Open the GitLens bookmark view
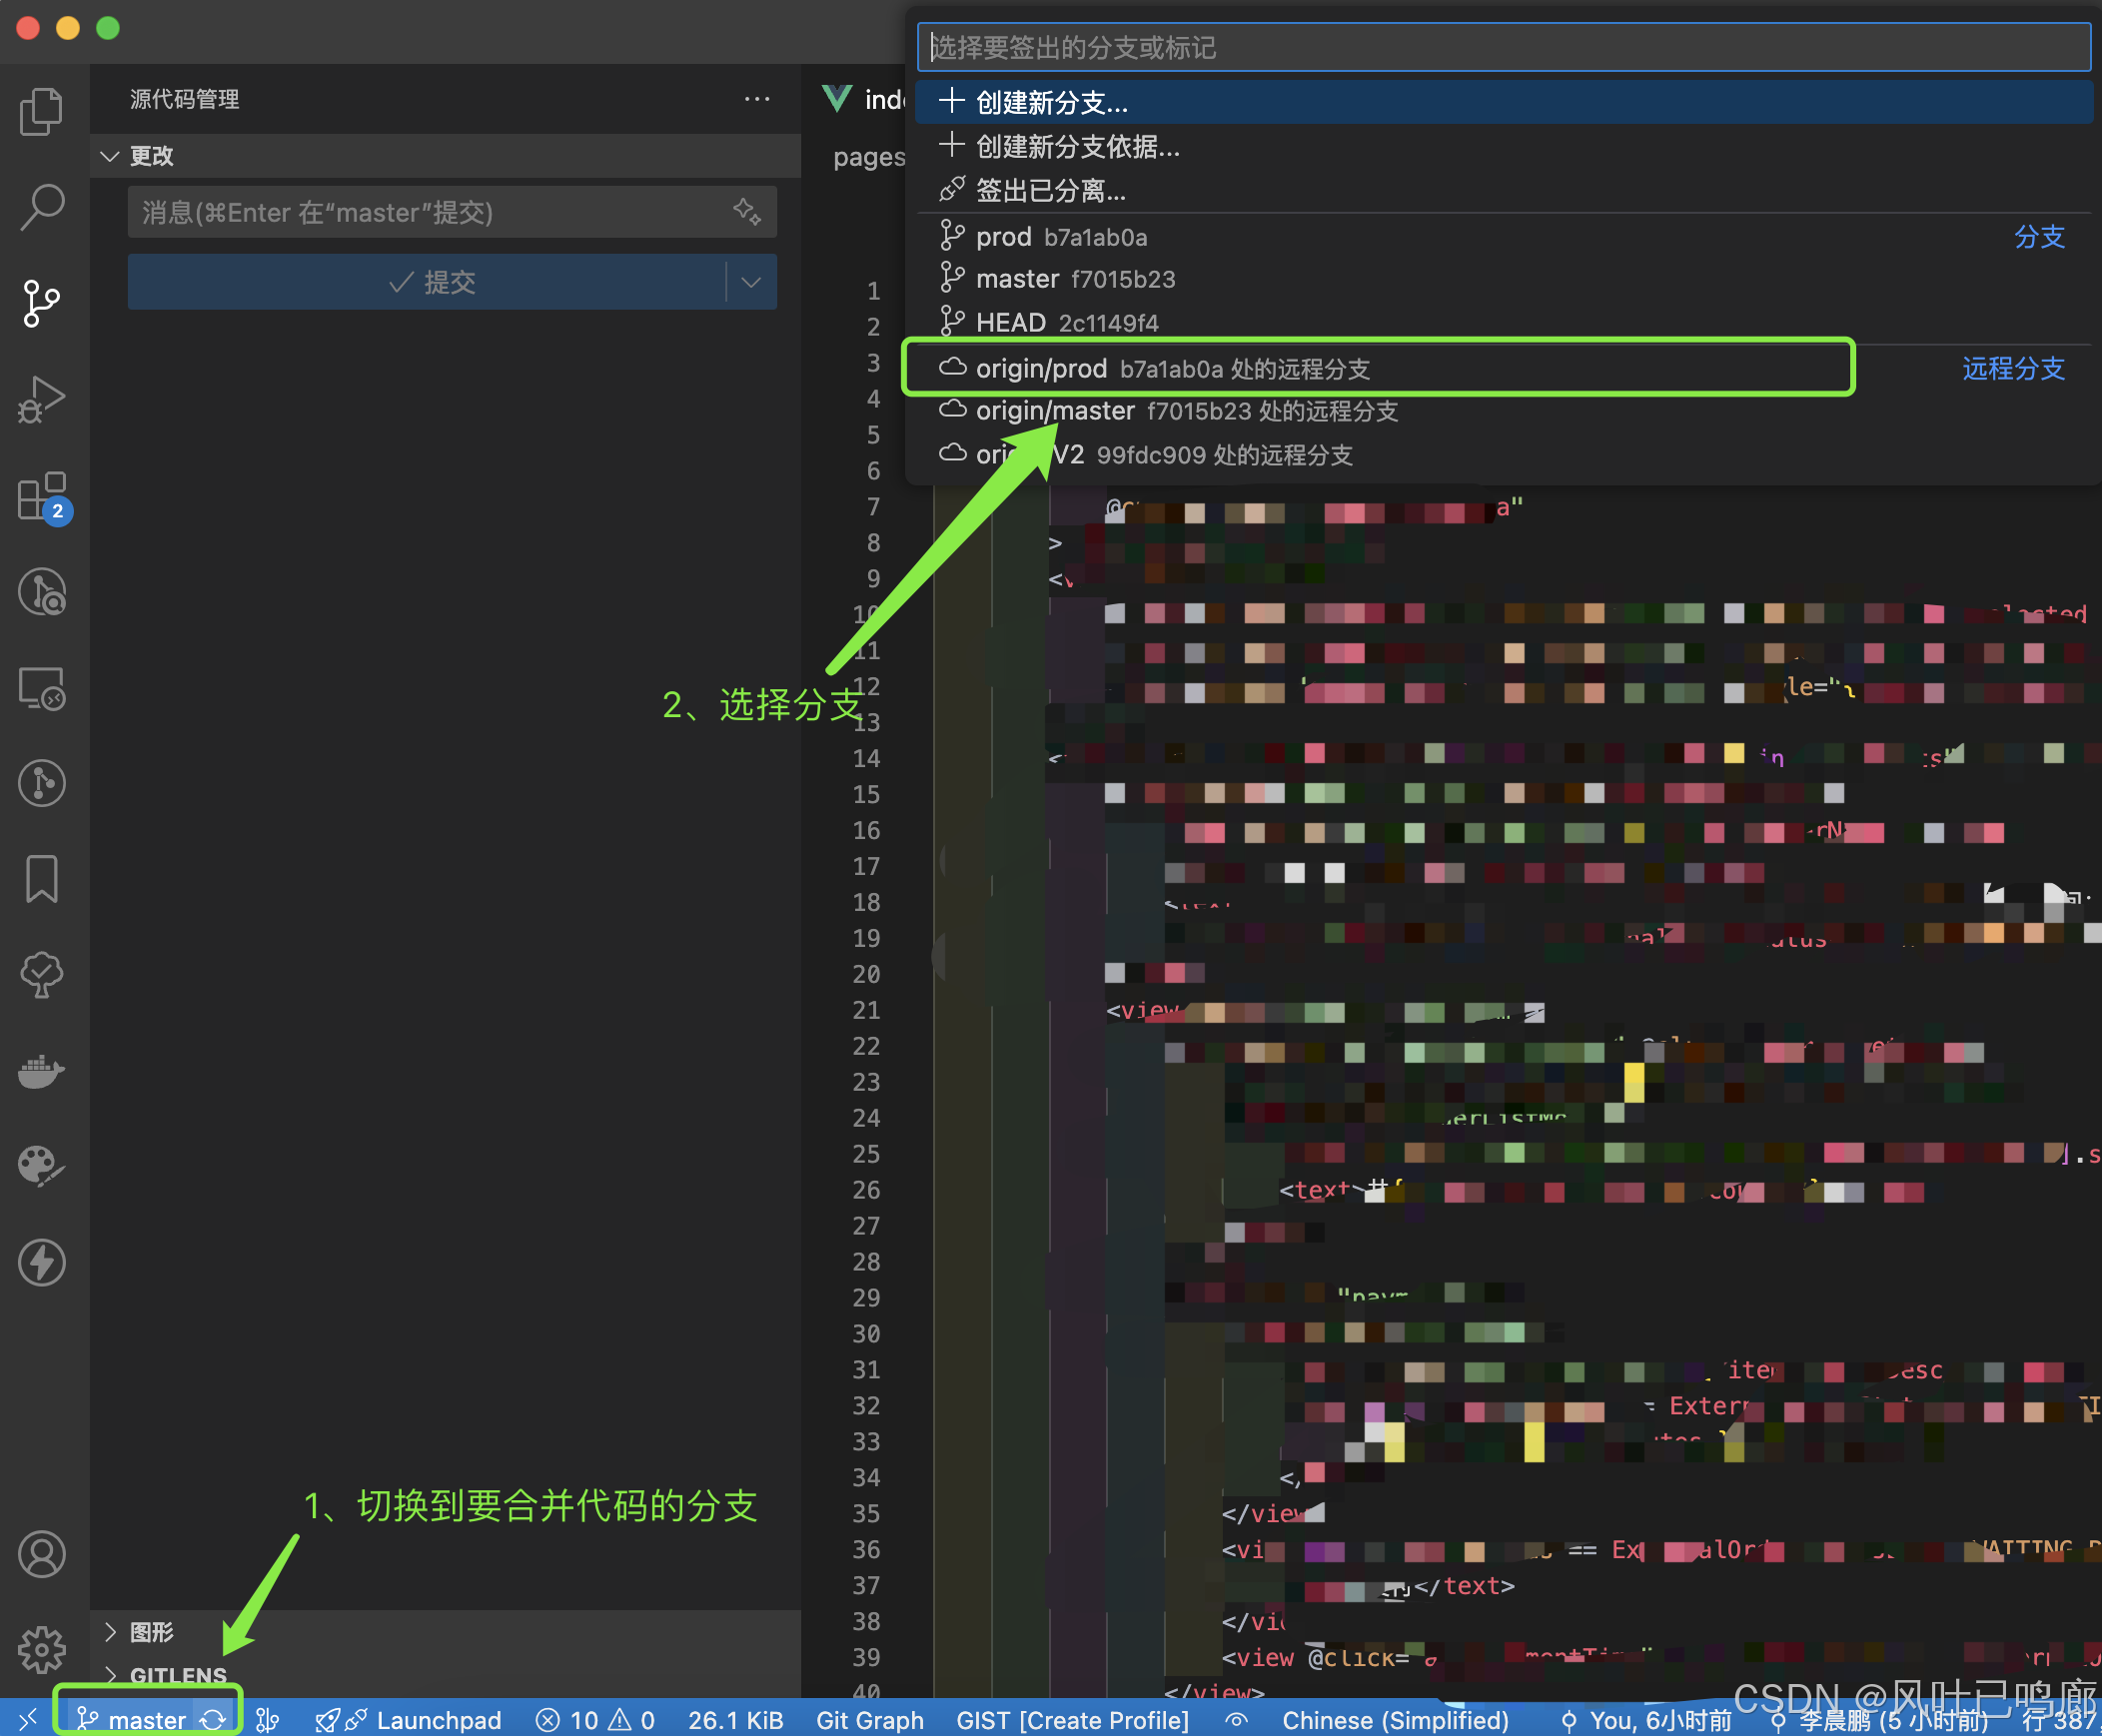 pyautogui.click(x=41, y=879)
